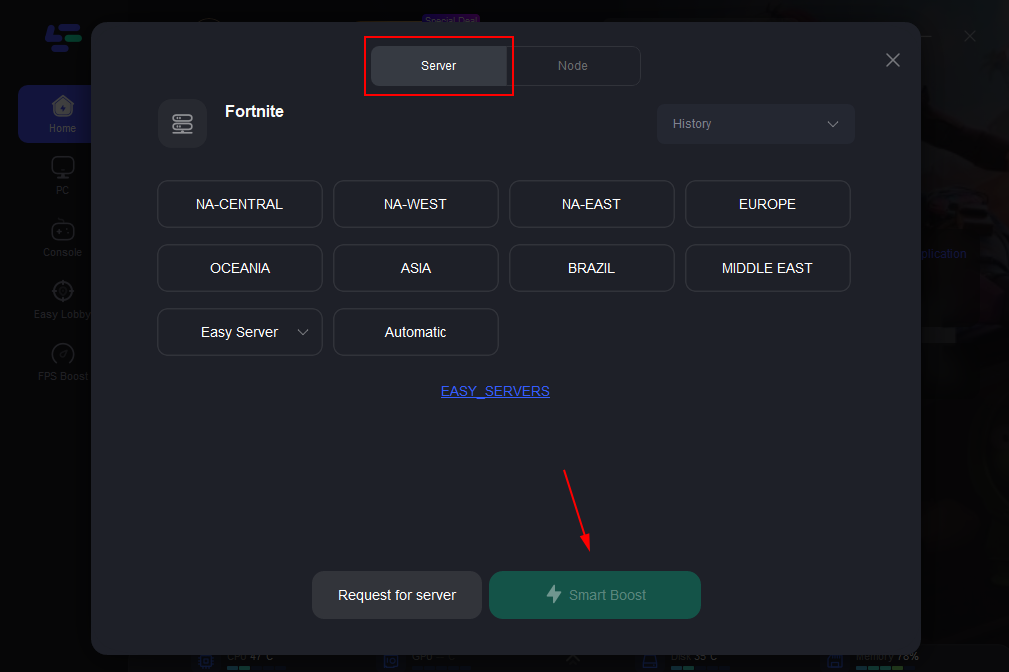The height and width of the screenshot is (672, 1009).
Task: Open Easy Lobby crosshair icon
Action: 62,291
